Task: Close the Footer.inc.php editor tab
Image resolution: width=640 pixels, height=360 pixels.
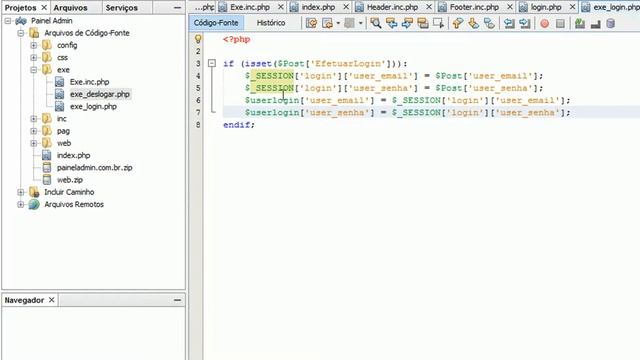Action: [x=510, y=7]
